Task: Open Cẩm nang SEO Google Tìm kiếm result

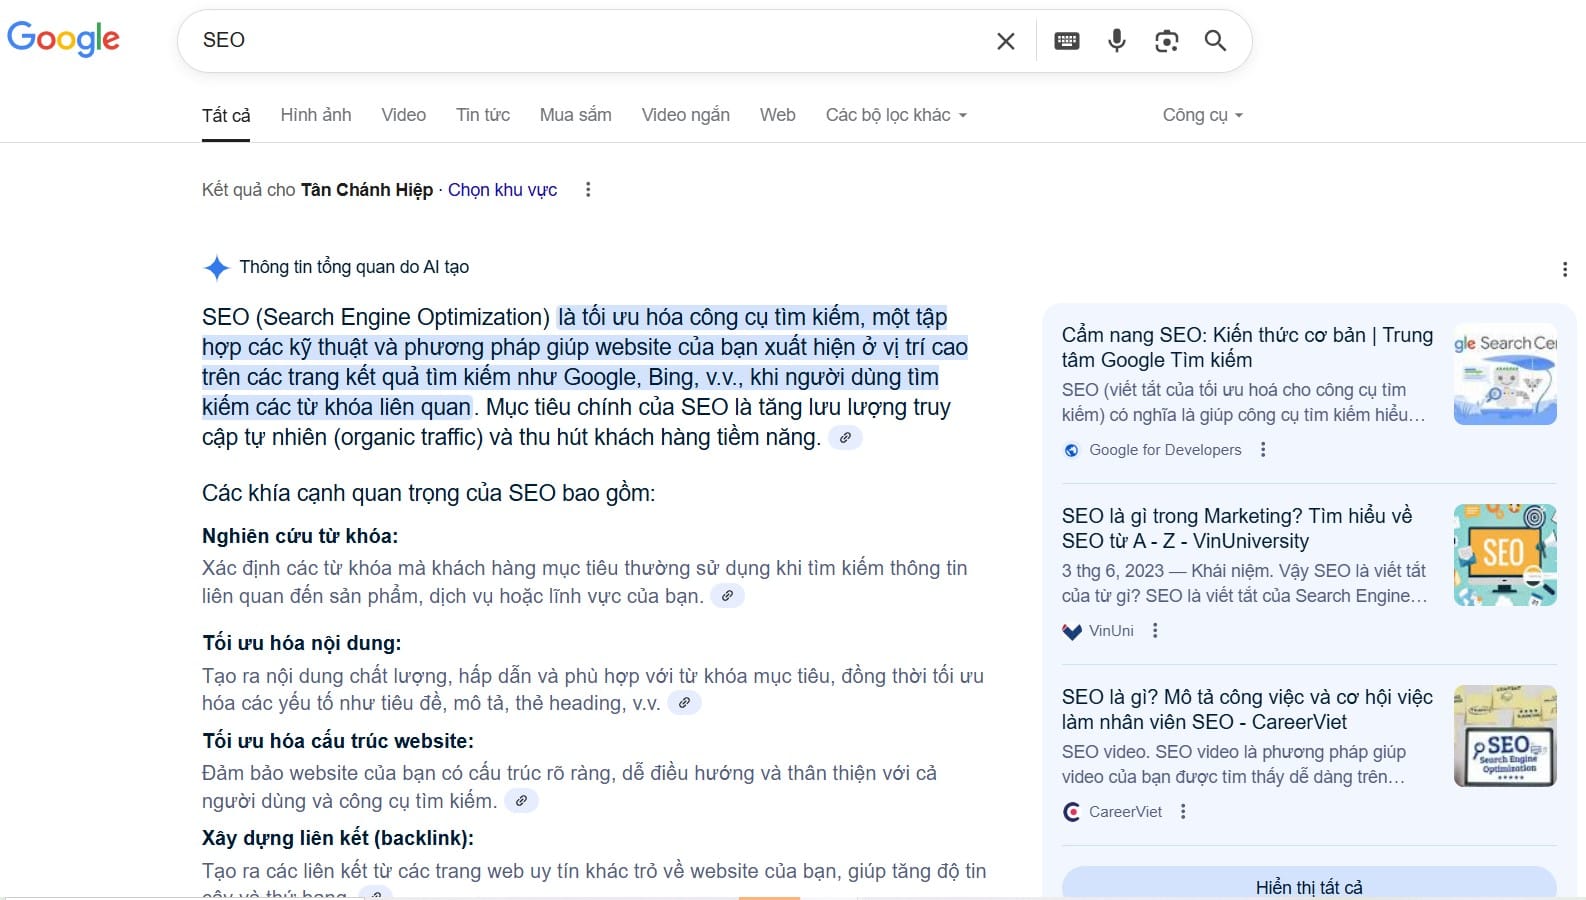Action: pos(1246,347)
